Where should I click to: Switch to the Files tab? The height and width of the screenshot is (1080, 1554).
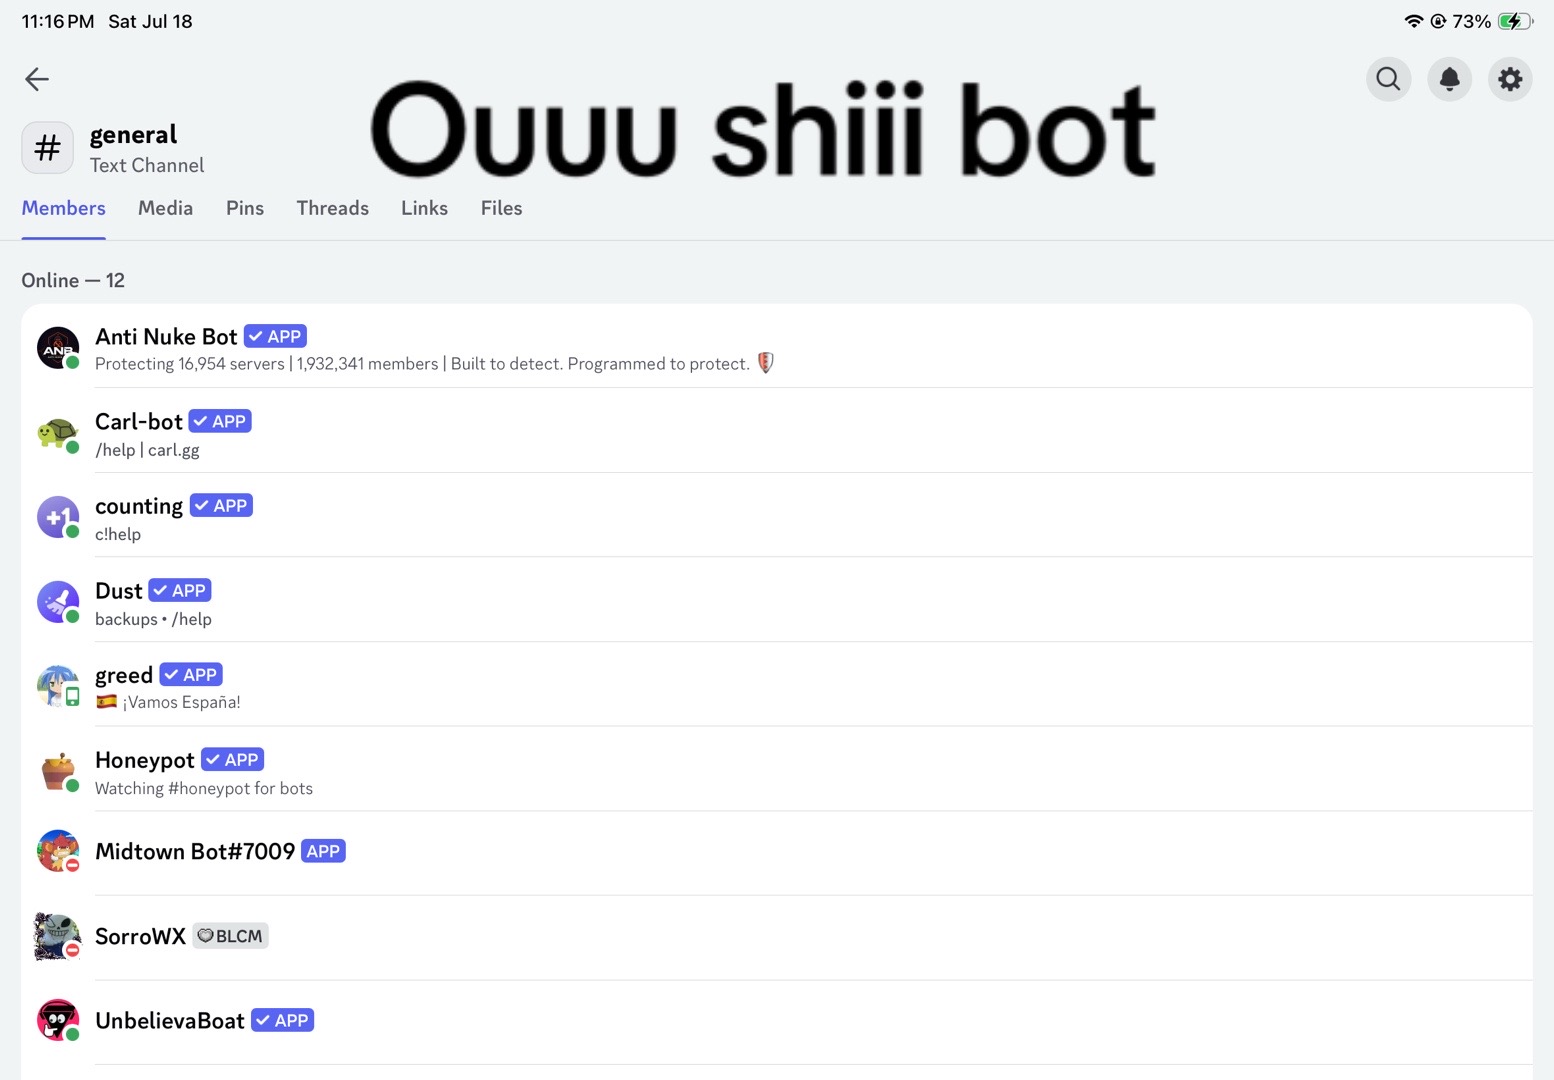click(502, 208)
